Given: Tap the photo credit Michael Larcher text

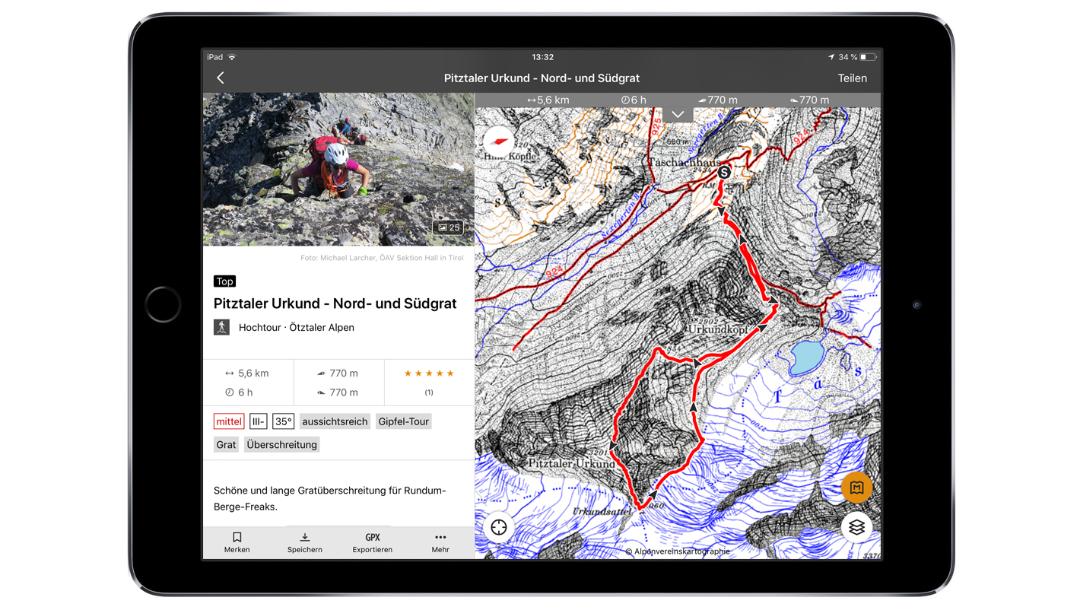Looking at the screenshot, I should click(382, 257).
